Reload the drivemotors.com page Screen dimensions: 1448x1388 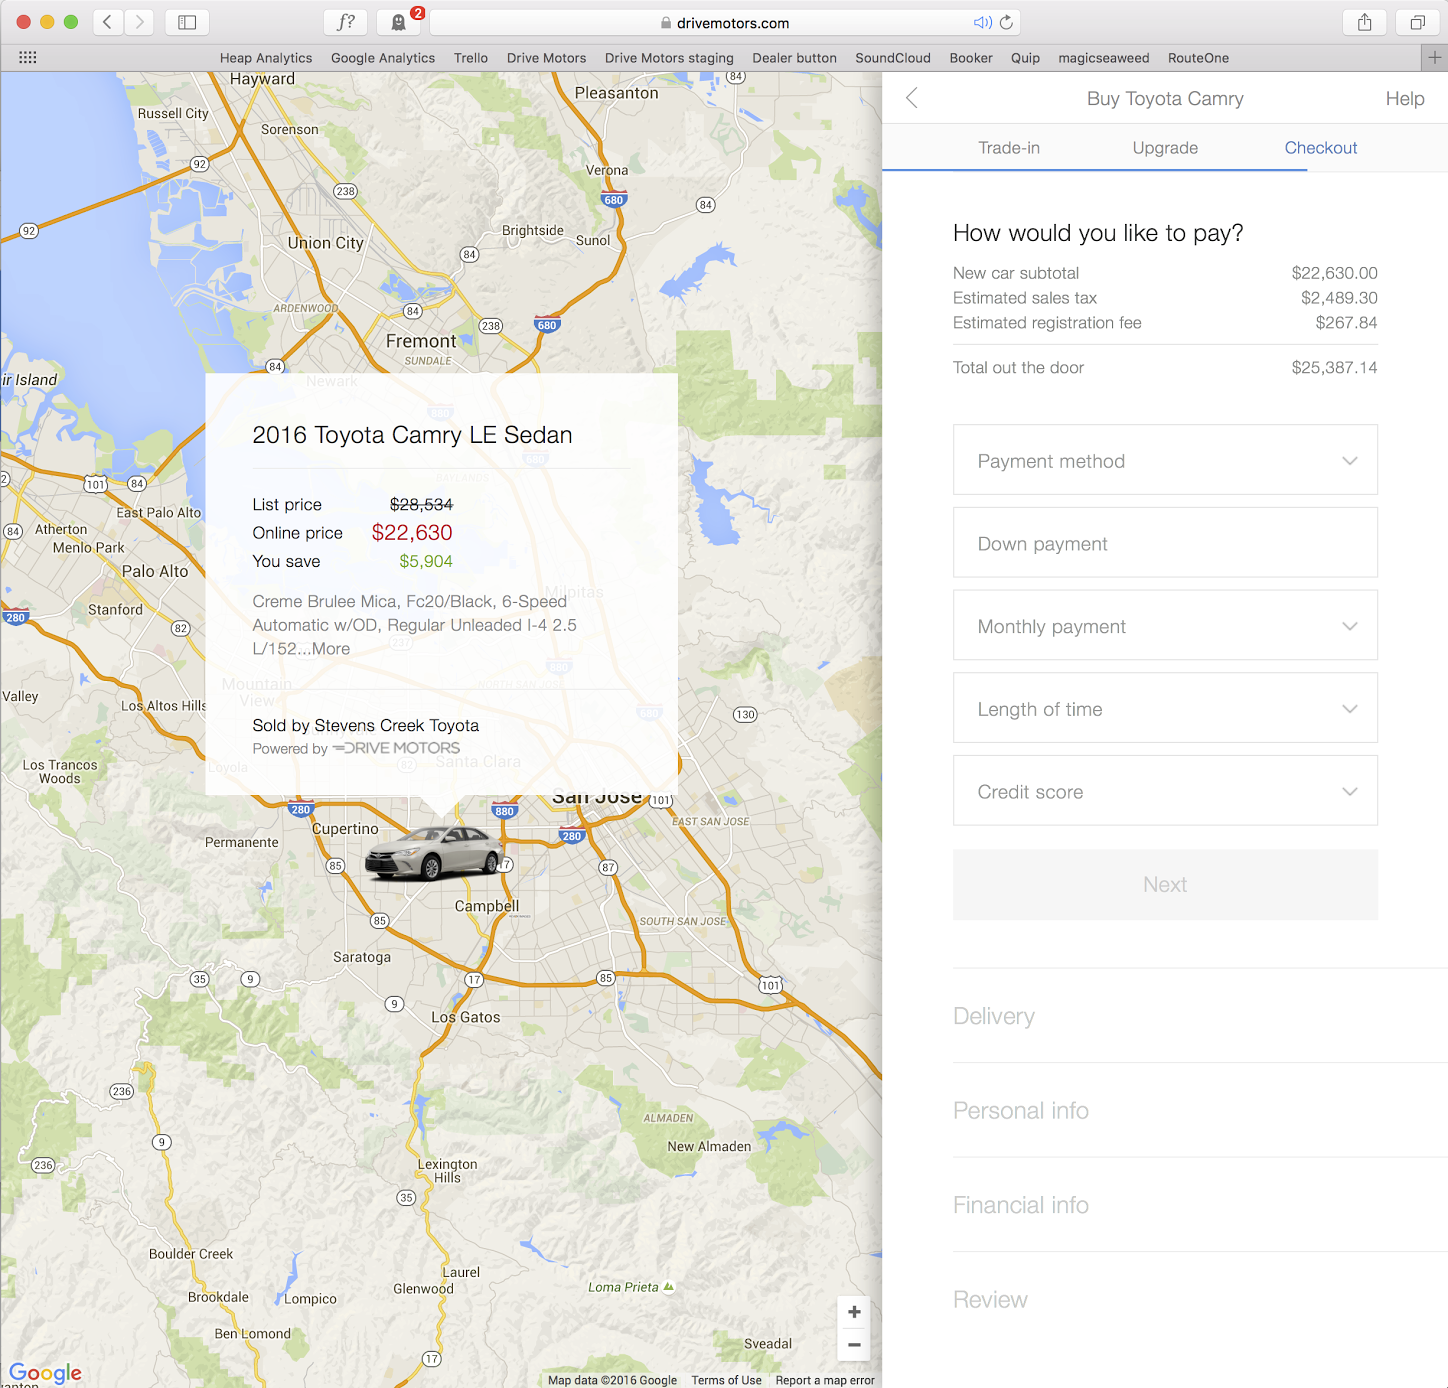(1006, 22)
